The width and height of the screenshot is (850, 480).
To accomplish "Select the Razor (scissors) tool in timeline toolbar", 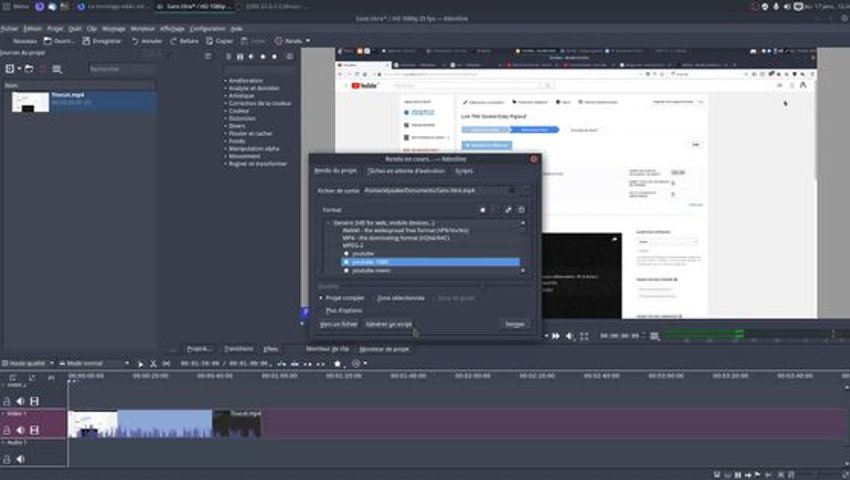I will [x=153, y=364].
